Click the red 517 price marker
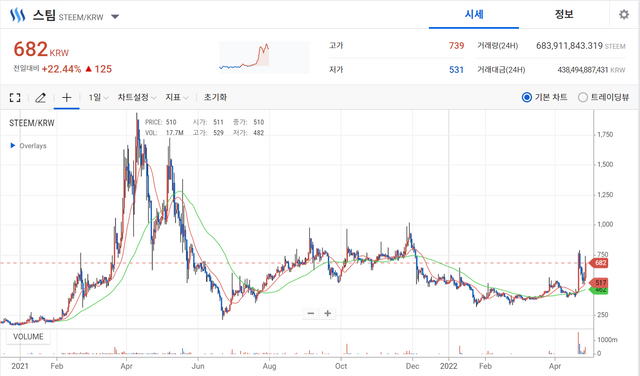Image resolution: width=640 pixels, height=376 pixels. point(599,283)
